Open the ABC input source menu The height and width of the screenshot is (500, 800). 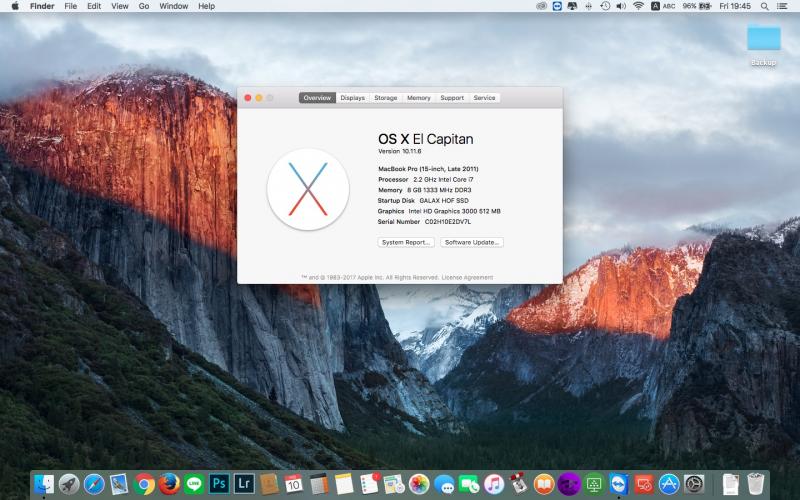[x=663, y=6]
